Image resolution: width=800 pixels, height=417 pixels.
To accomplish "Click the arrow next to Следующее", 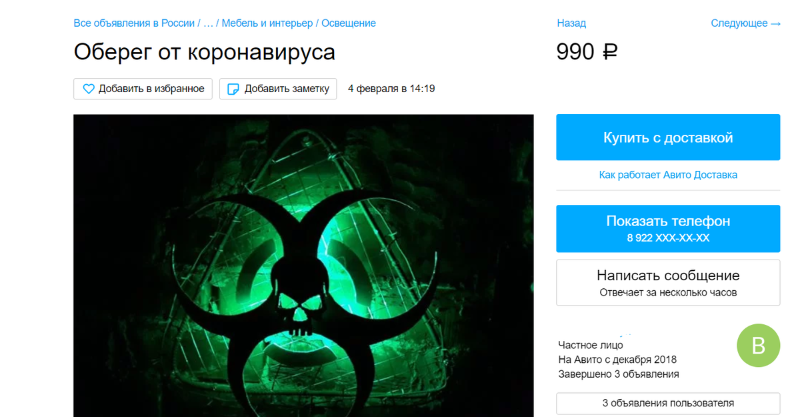I will [x=776, y=24].
